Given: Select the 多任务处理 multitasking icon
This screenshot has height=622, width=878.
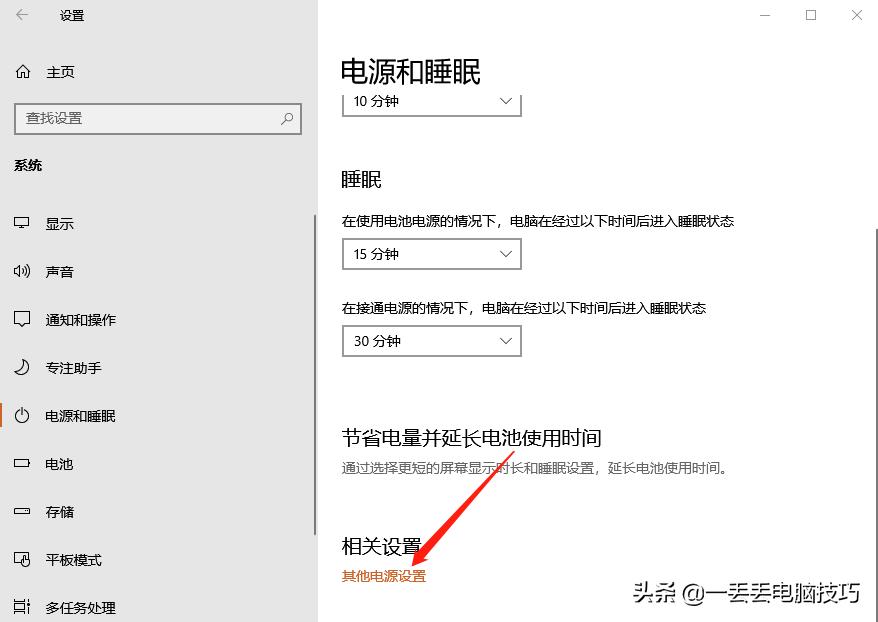Looking at the screenshot, I should (x=22, y=605).
